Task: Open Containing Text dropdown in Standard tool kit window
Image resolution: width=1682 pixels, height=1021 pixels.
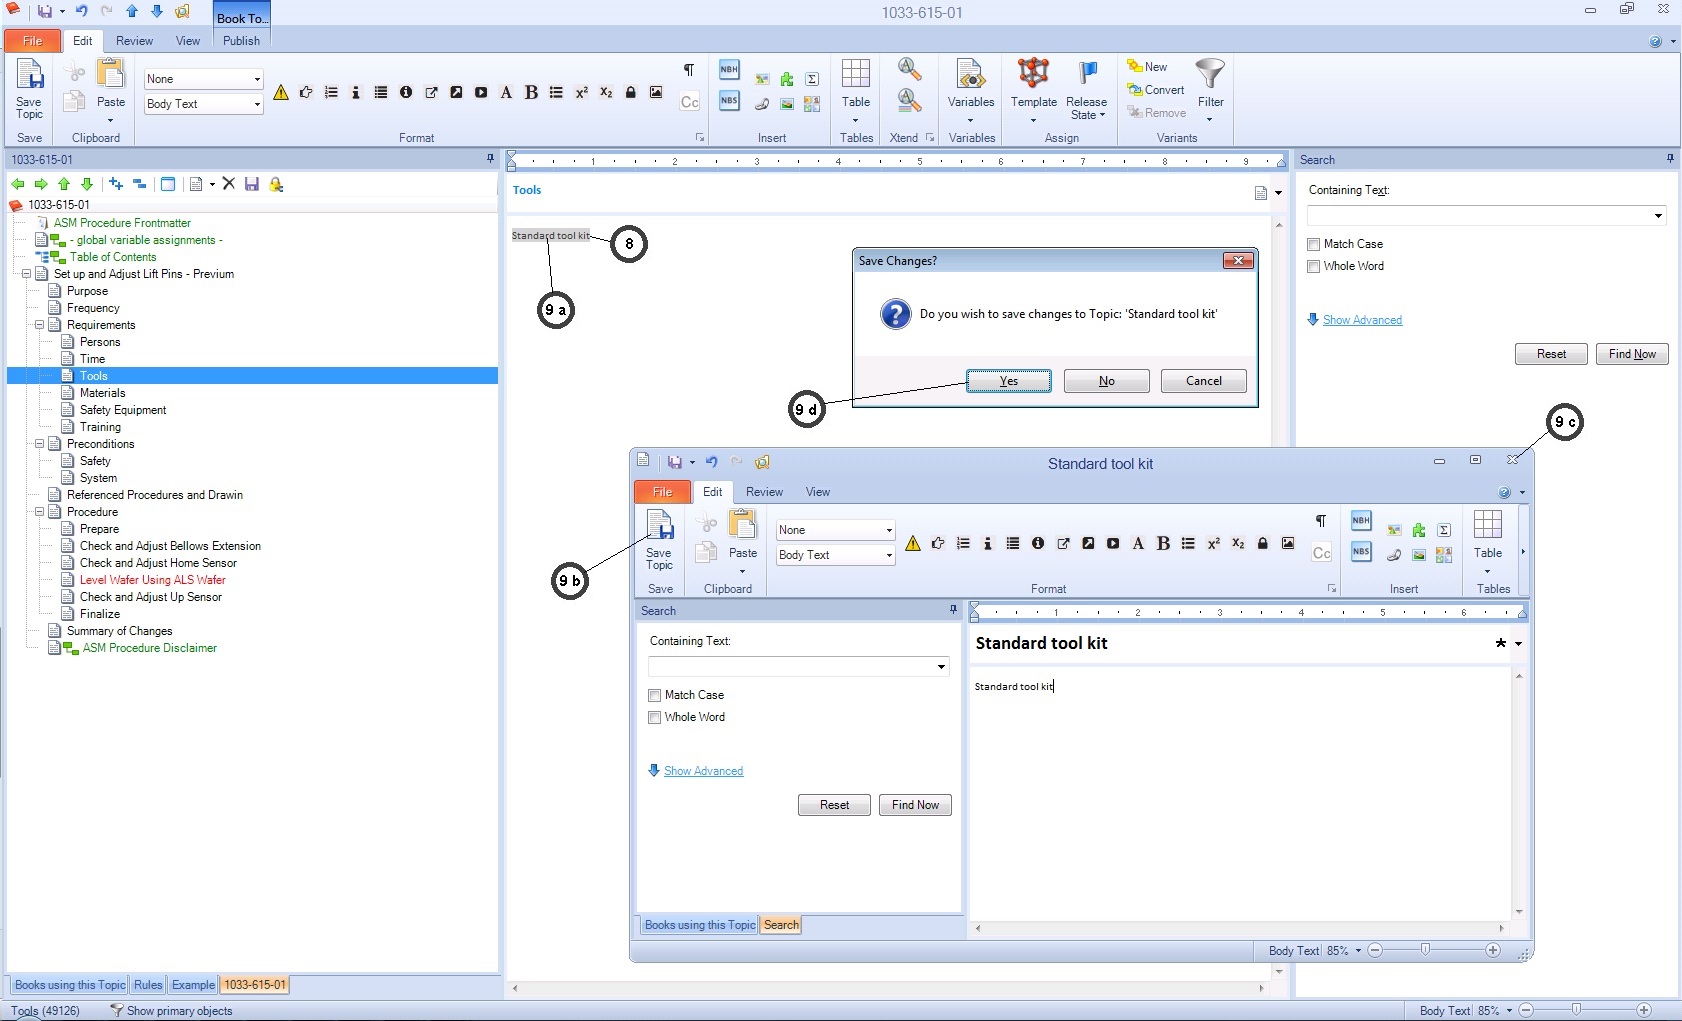Action: coord(941,667)
